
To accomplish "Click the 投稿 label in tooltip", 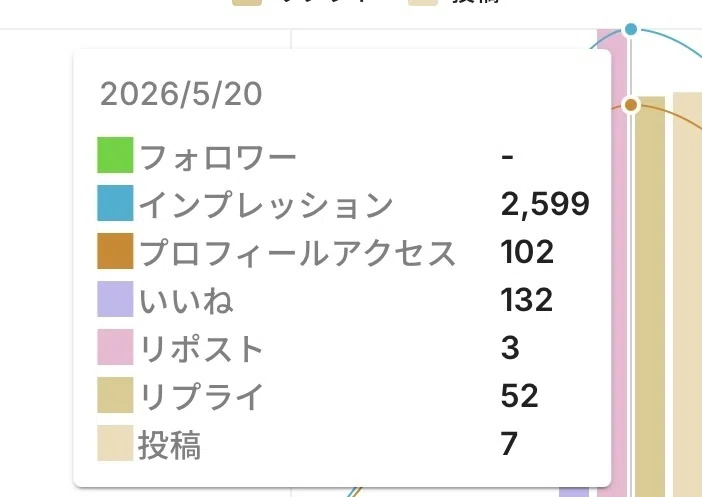I will pyautogui.click(x=170, y=445).
